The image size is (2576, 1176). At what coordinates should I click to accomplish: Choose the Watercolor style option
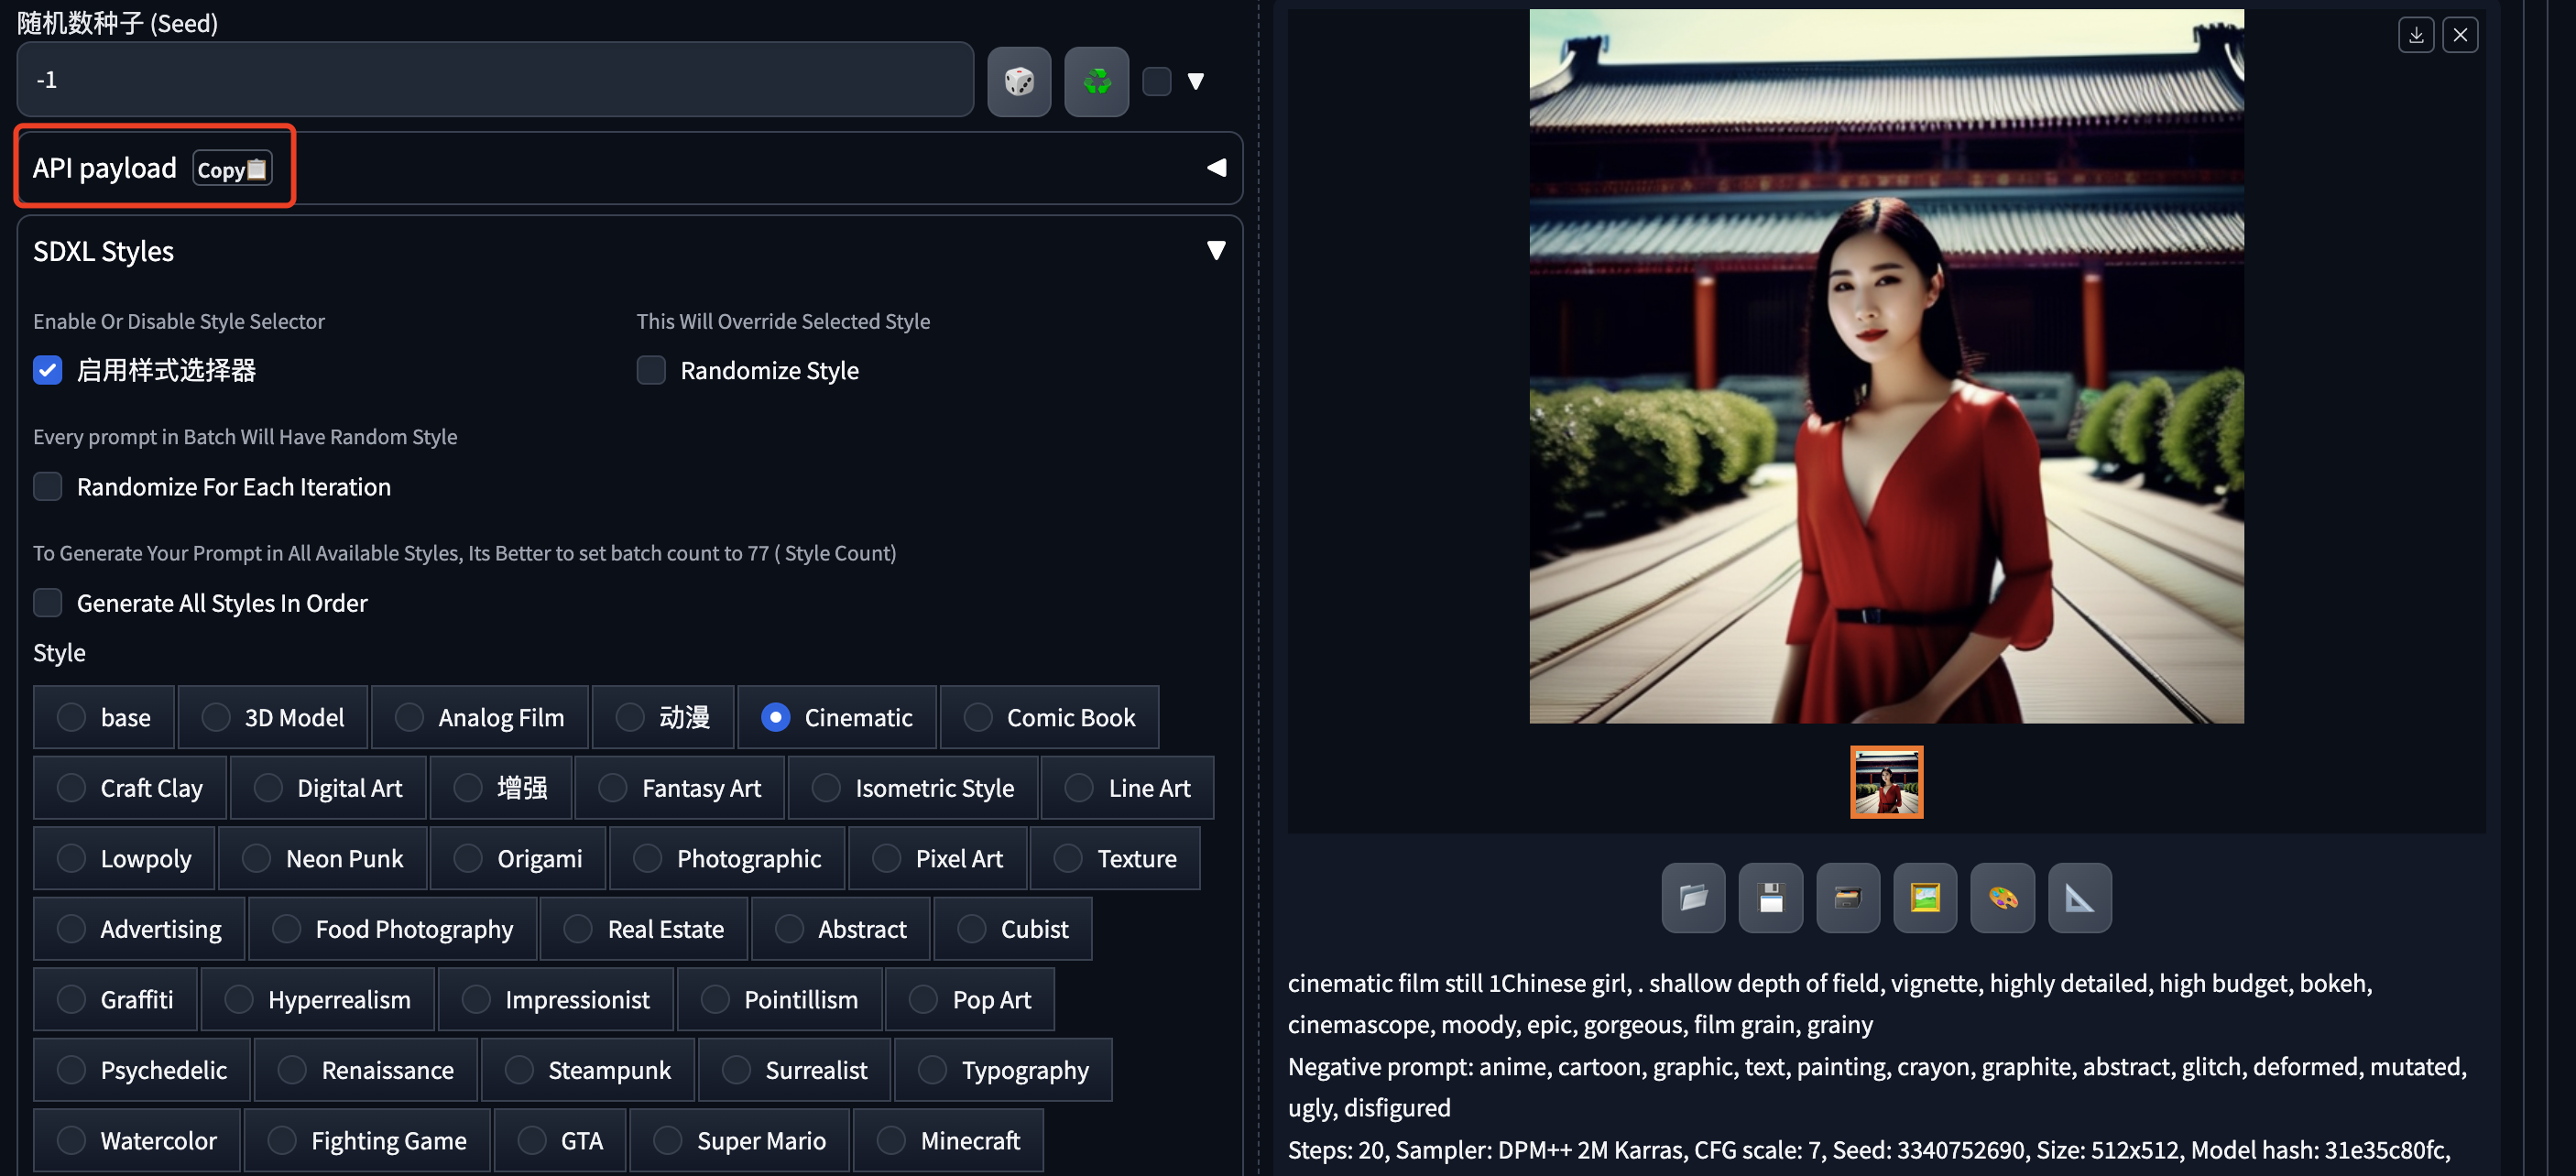click(71, 1140)
